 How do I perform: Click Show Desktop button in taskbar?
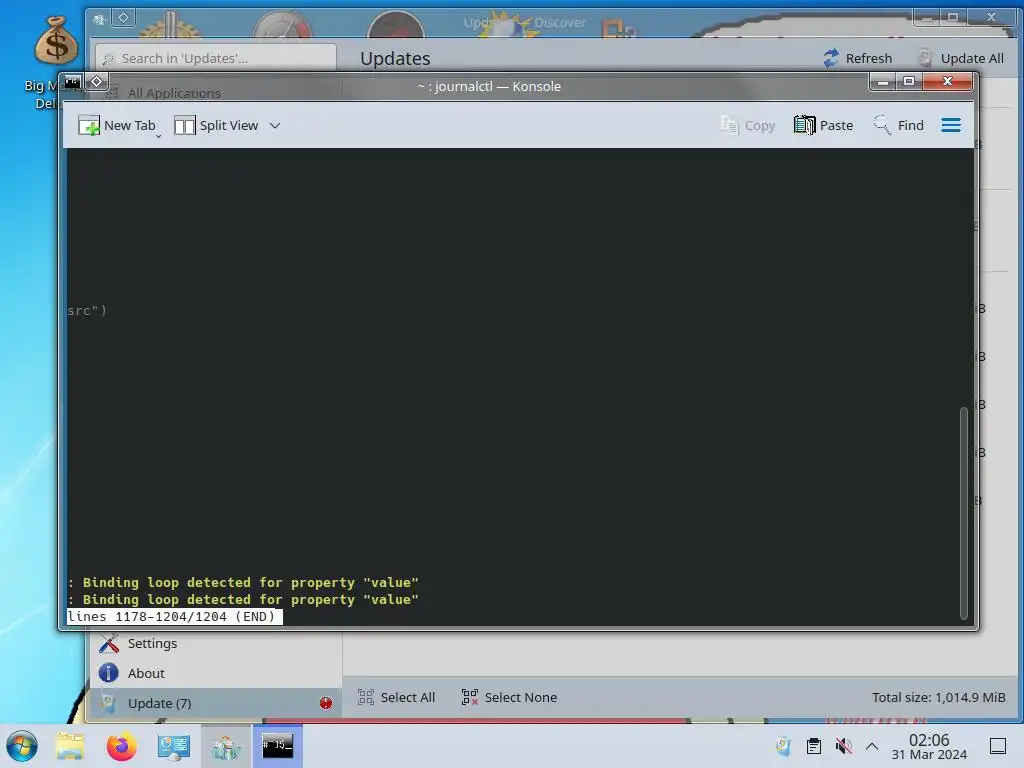pyautogui.click(x=997, y=746)
